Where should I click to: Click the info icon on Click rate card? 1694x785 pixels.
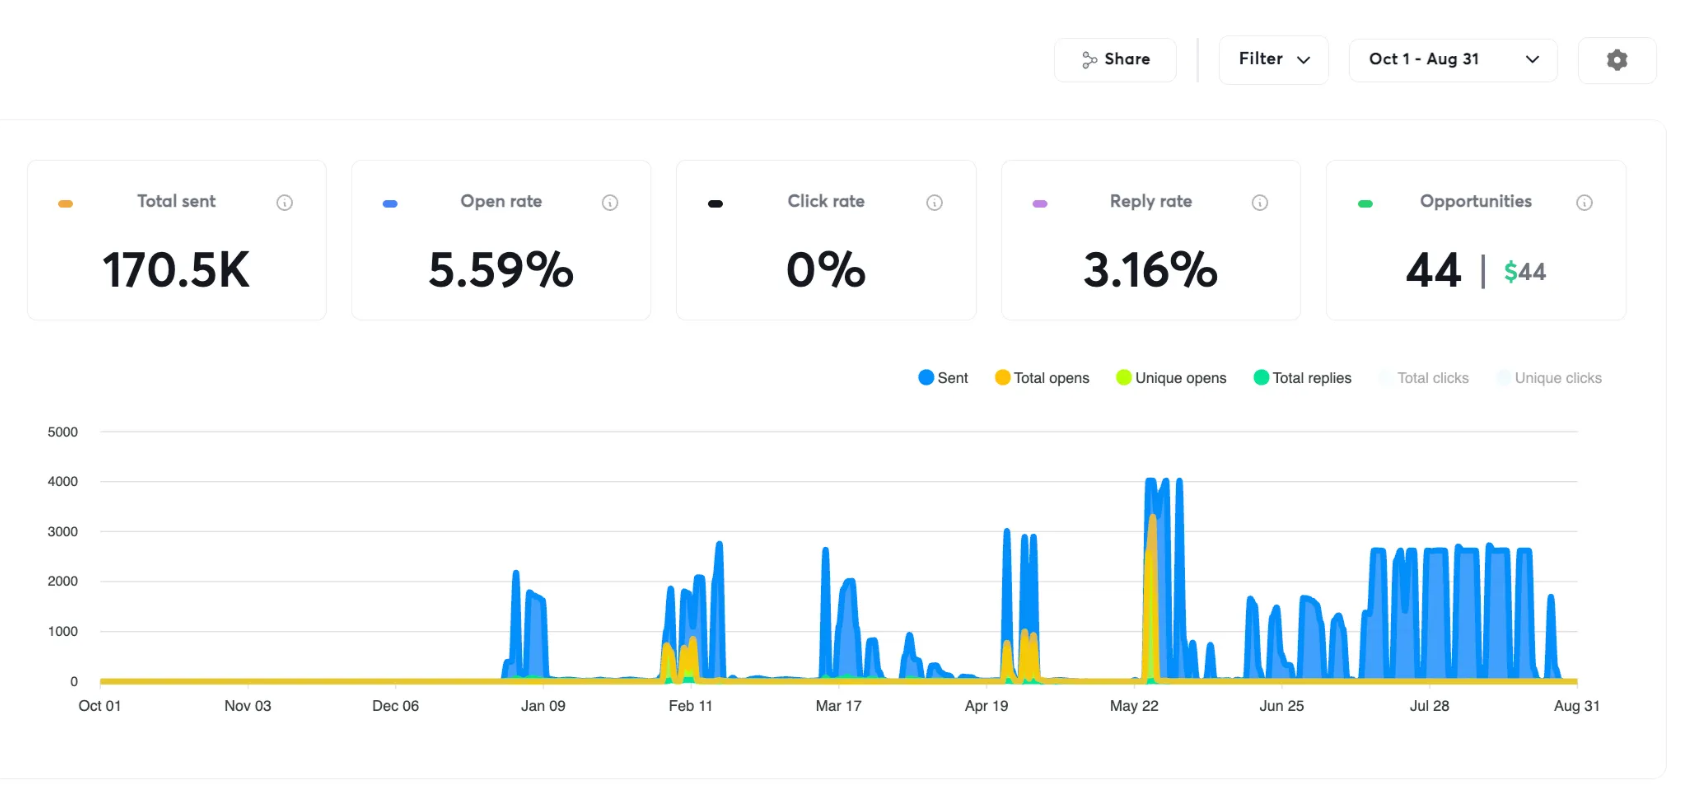tap(935, 203)
